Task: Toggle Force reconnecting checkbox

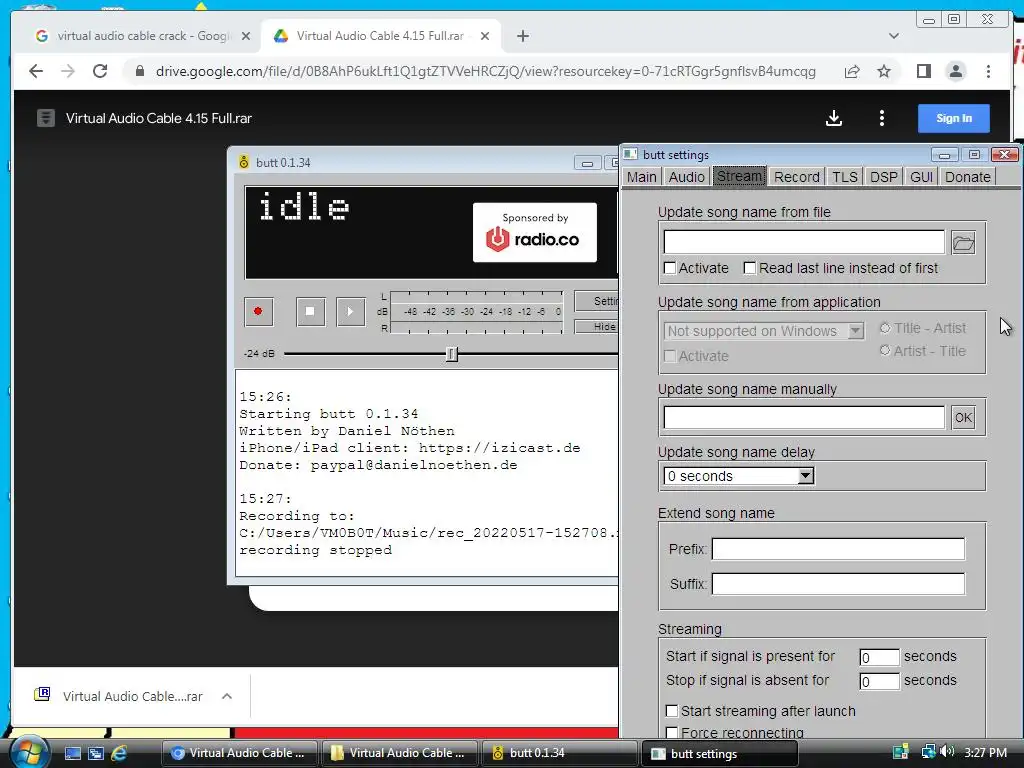Action: (671, 733)
